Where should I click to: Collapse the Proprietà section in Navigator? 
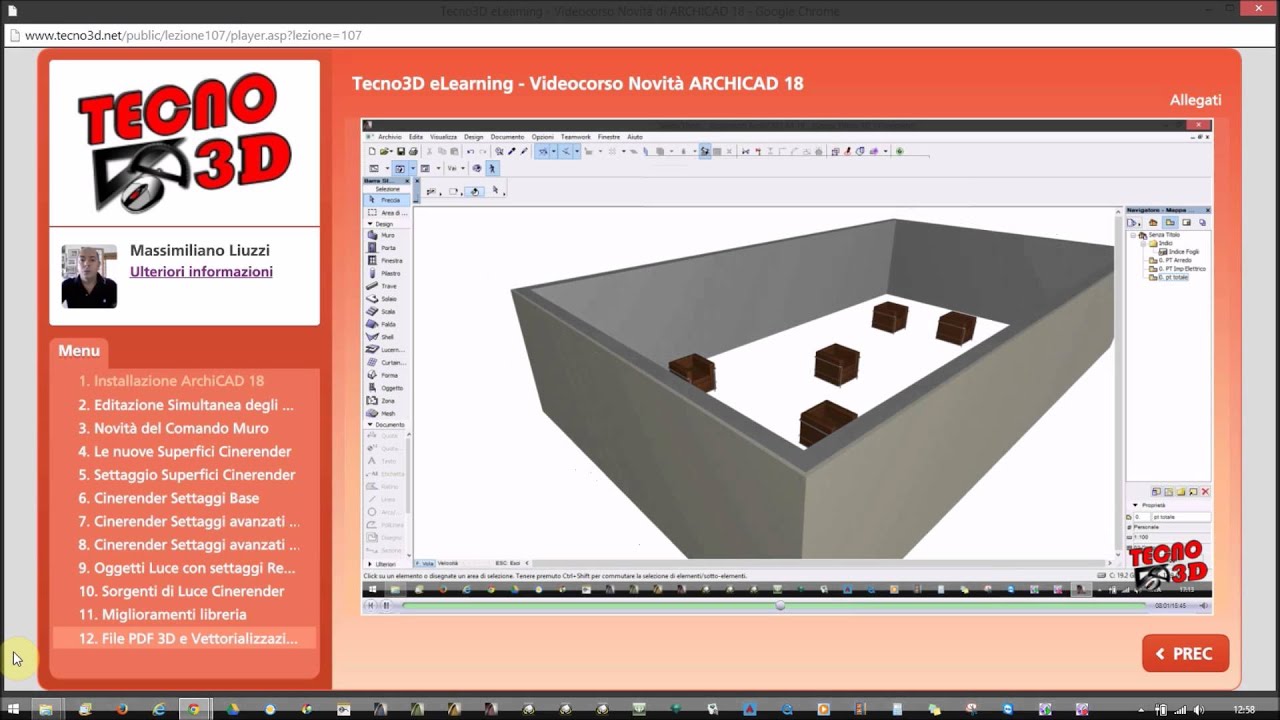tap(1135, 505)
